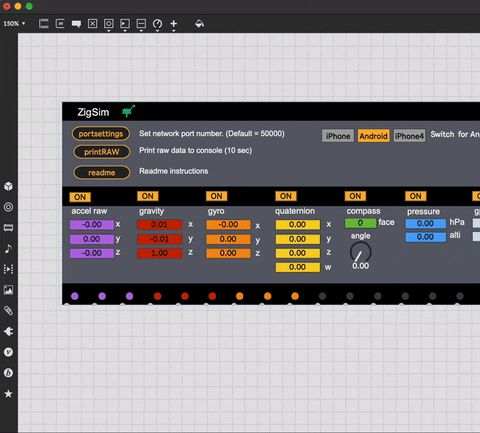Click the pressure alti number box

coord(426,237)
